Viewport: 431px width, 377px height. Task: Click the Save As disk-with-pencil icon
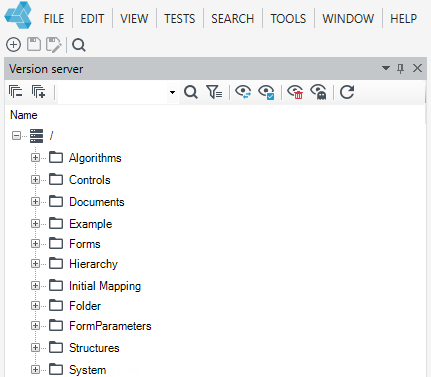click(x=54, y=45)
